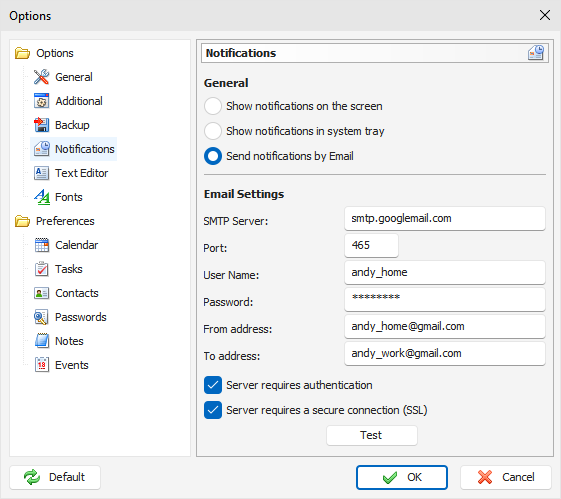Viewport: 561px width, 499px height.
Task: Click the Passwords key icon
Action: pos(42,317)
